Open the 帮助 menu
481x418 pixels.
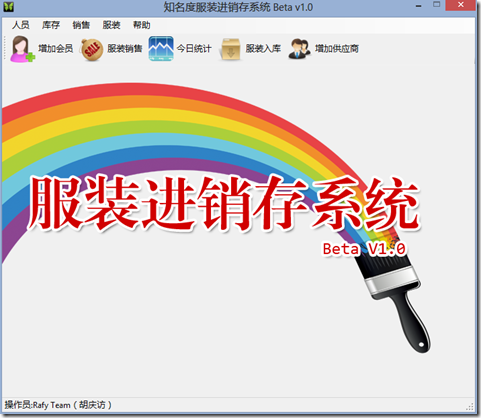(x=142, y=25)
